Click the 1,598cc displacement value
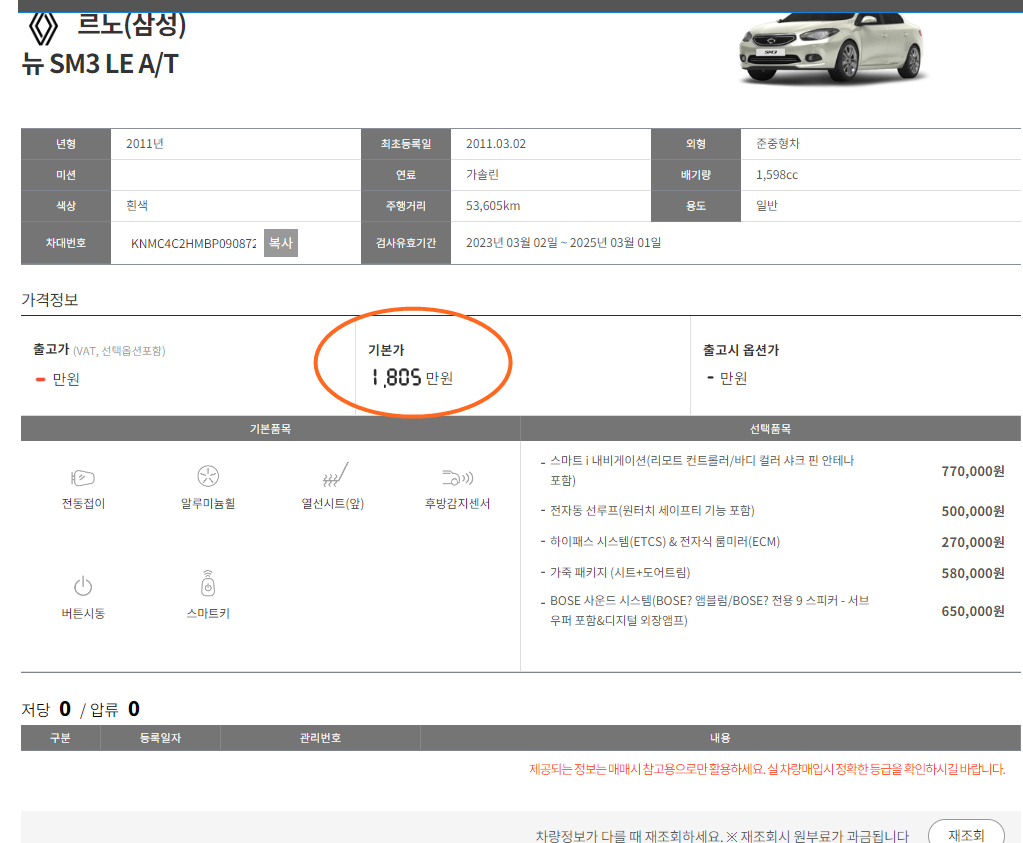 coord(776,175)
